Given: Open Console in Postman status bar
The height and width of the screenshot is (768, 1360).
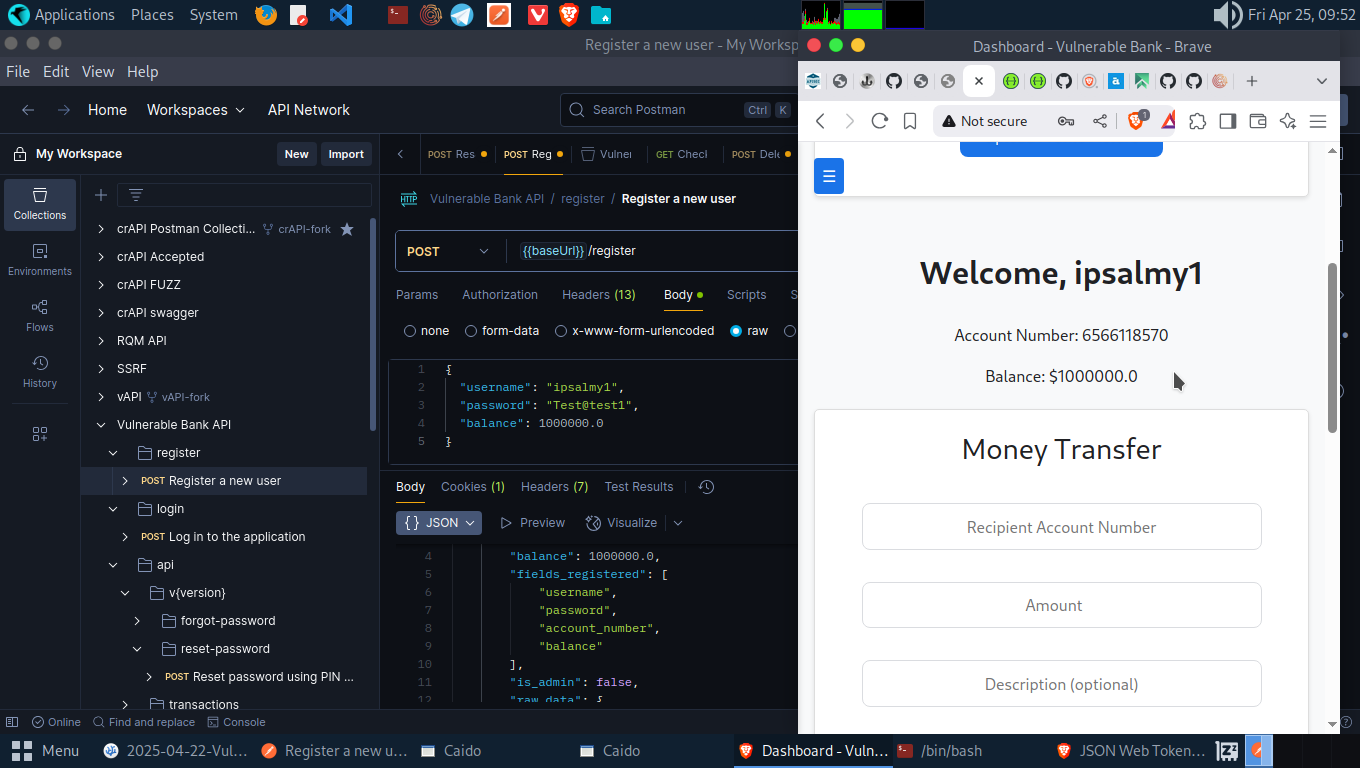Looking at the screenshot, I should [x=236, y=722].
